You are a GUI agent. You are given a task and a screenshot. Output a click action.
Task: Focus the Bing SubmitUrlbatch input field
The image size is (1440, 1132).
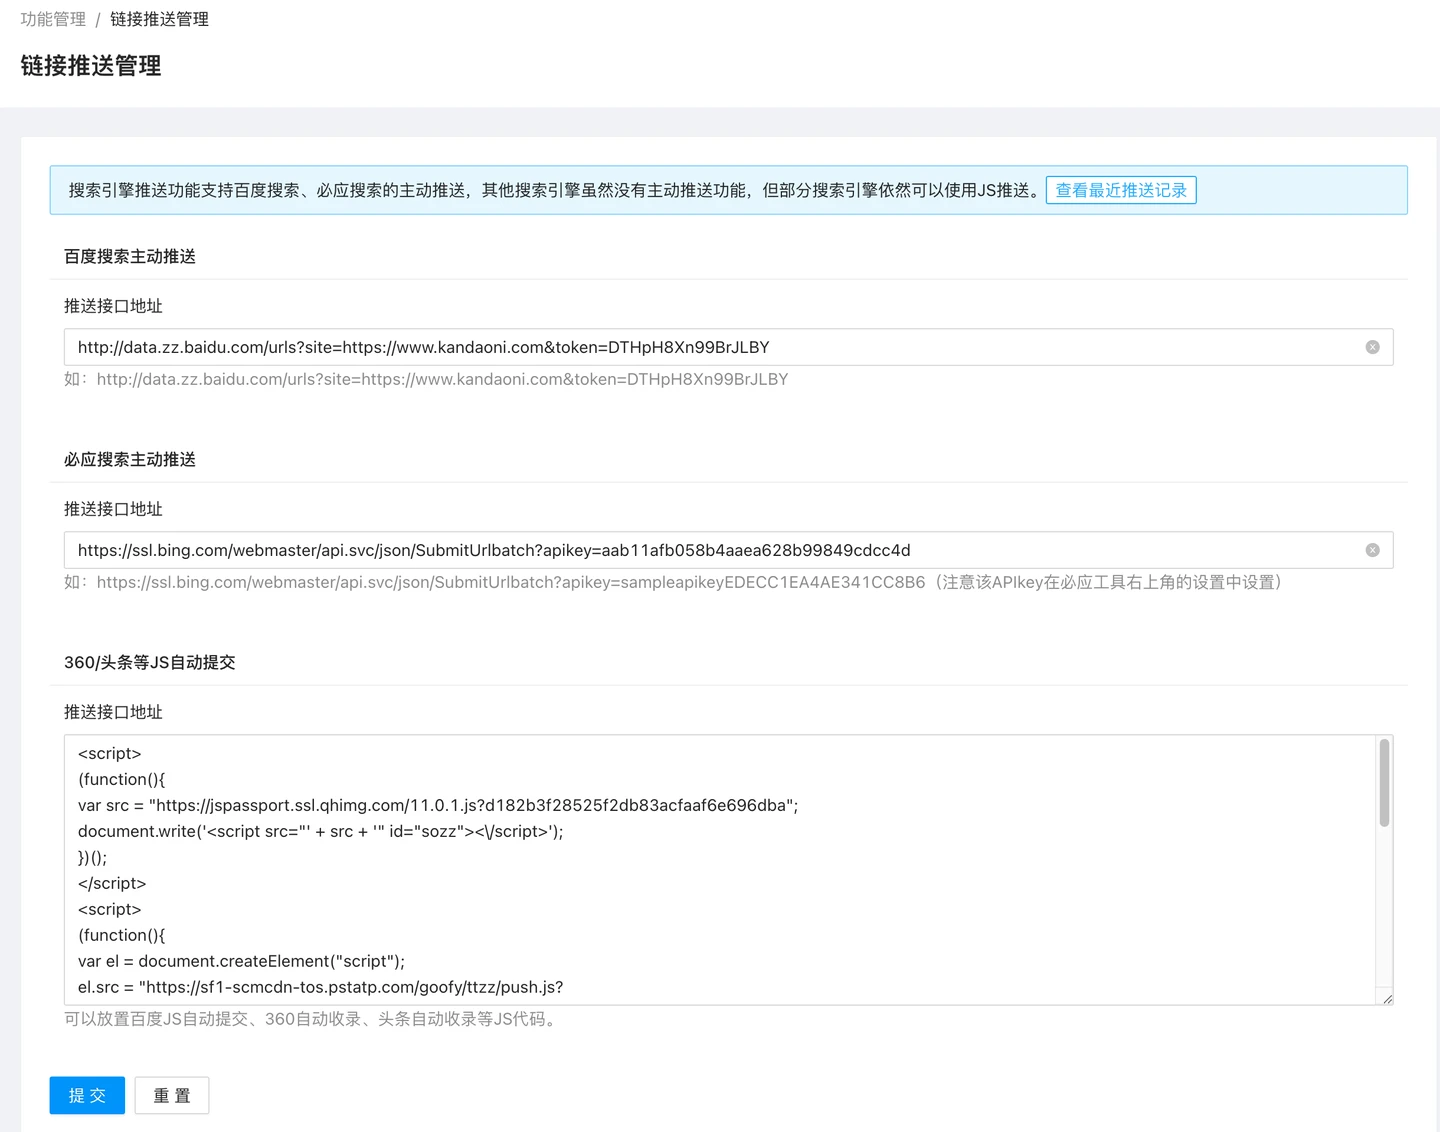700,550
